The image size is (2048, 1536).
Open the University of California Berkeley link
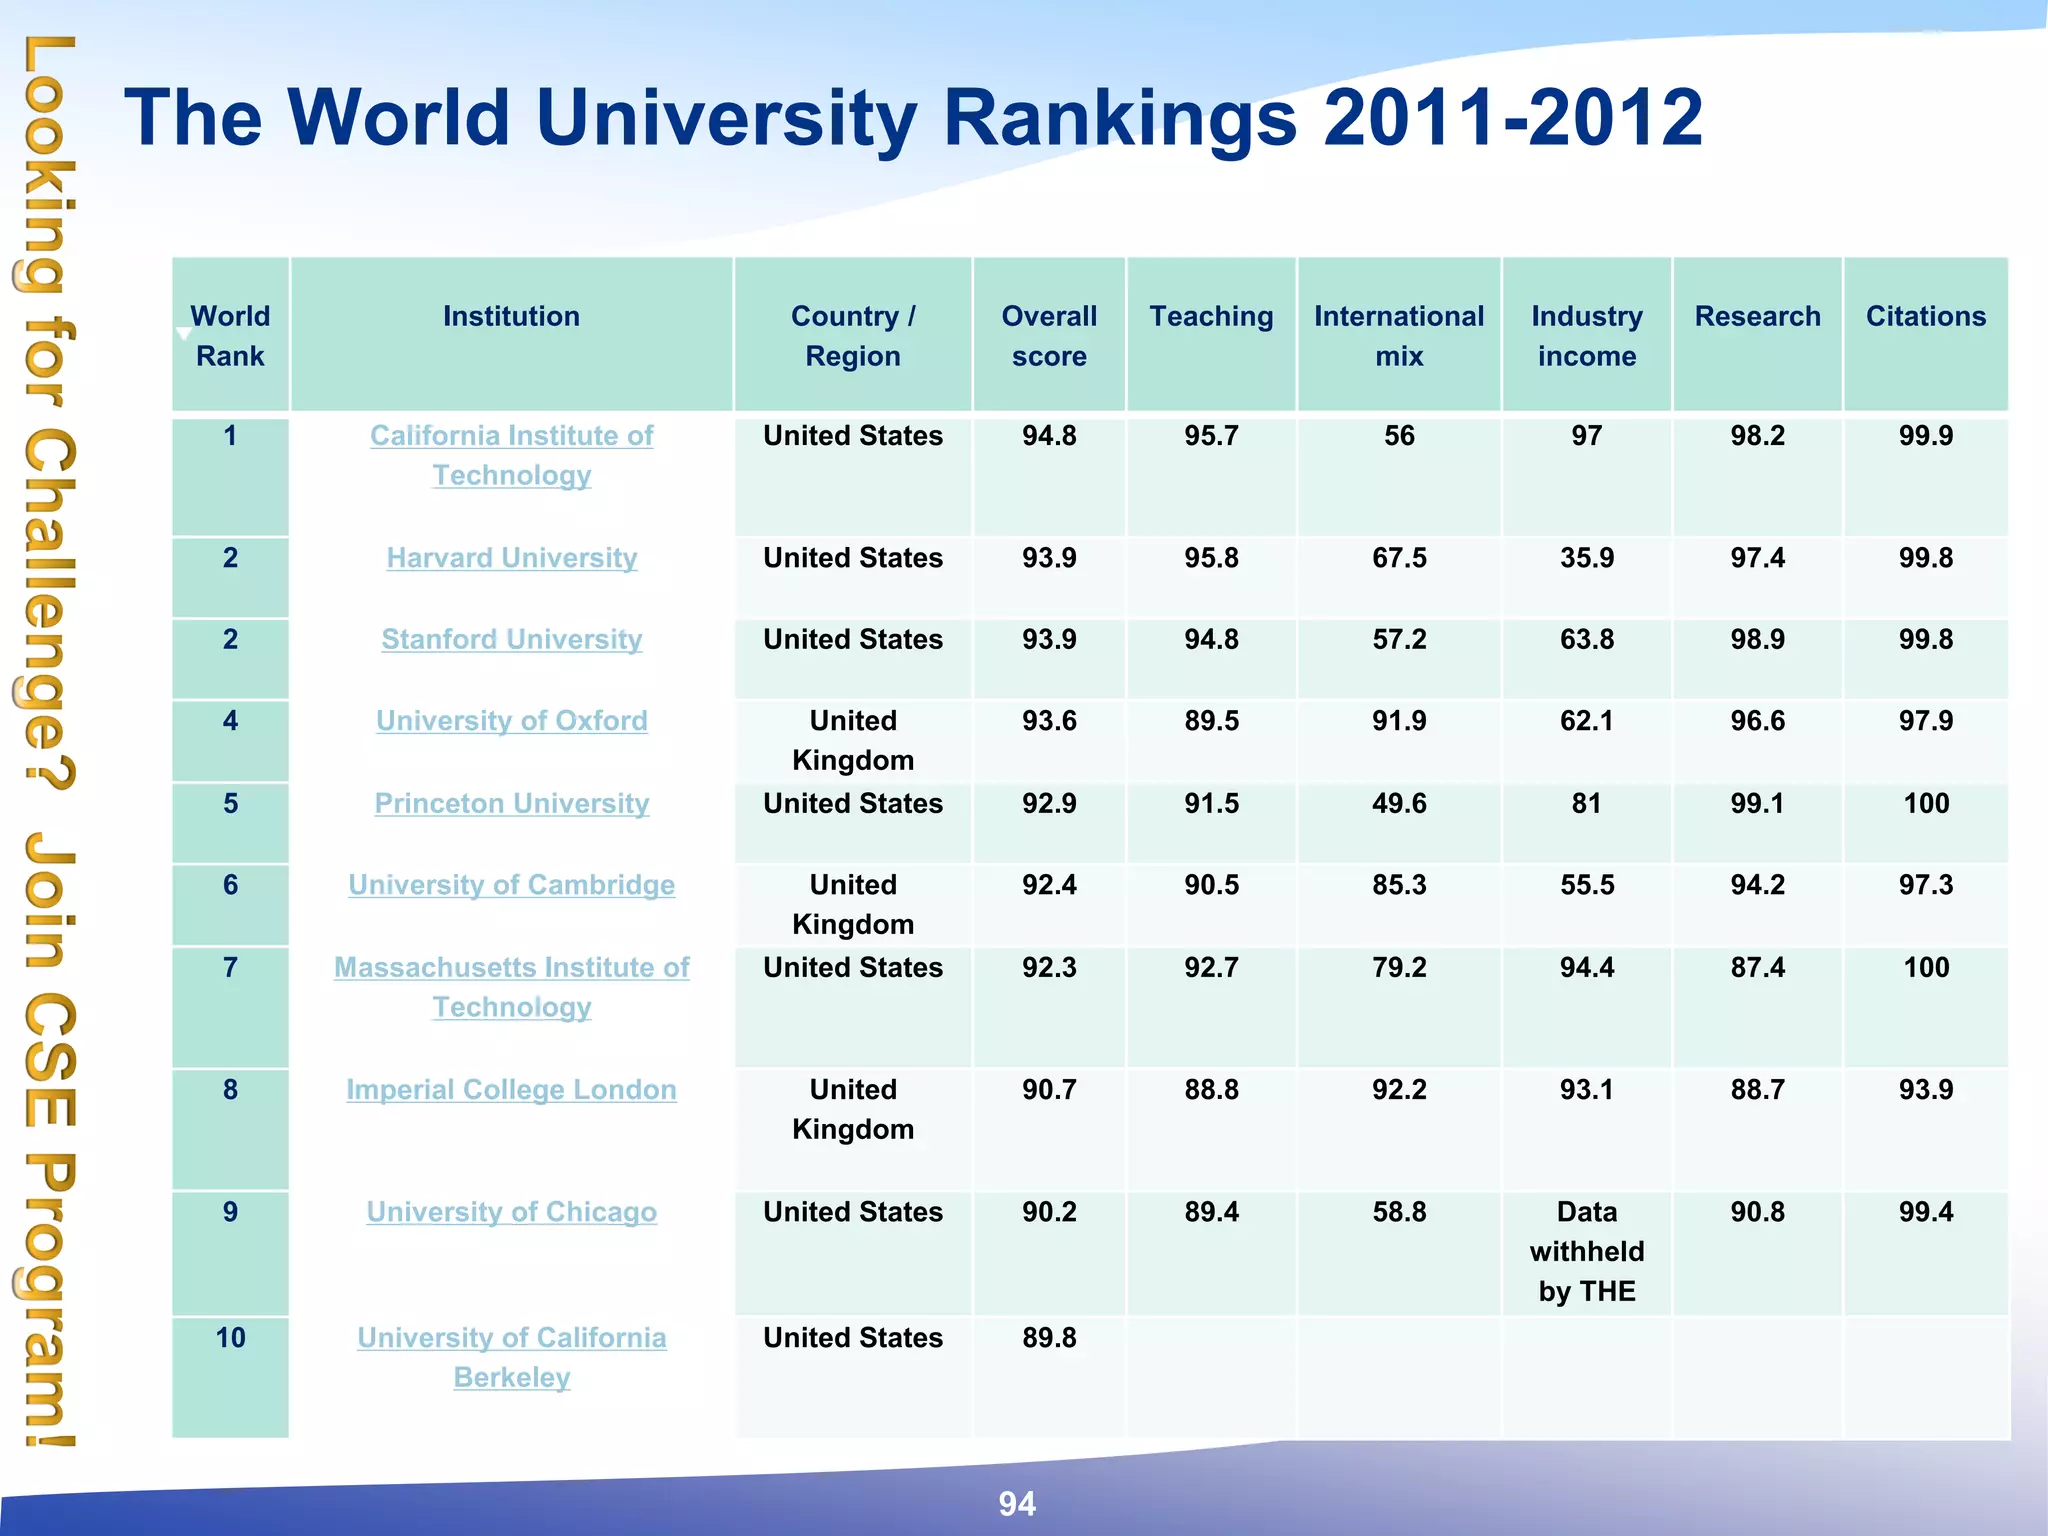tap(511, 1357)
